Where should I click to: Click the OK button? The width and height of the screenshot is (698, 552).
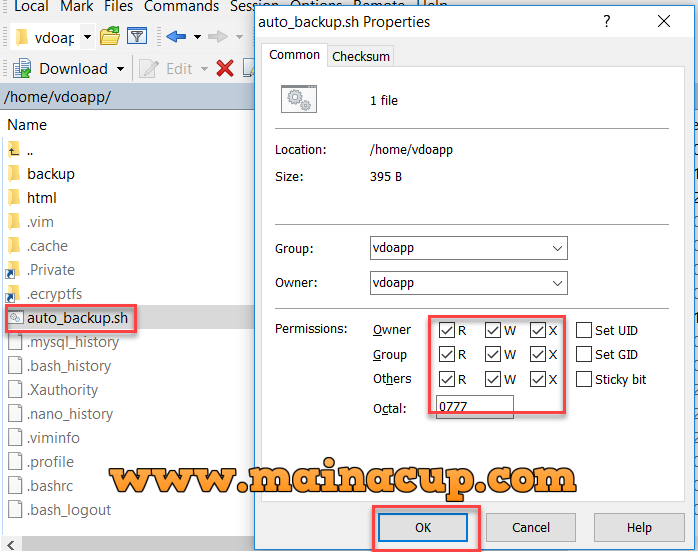point(423,528)
